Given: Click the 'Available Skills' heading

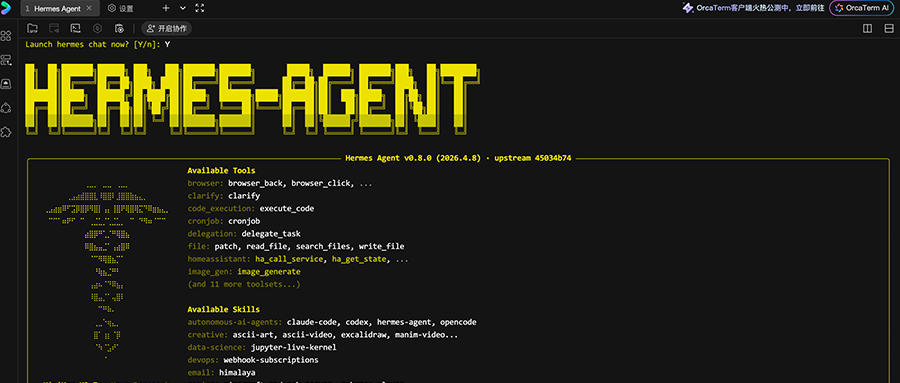Looking at the screenshot, I should coord(224,310).
